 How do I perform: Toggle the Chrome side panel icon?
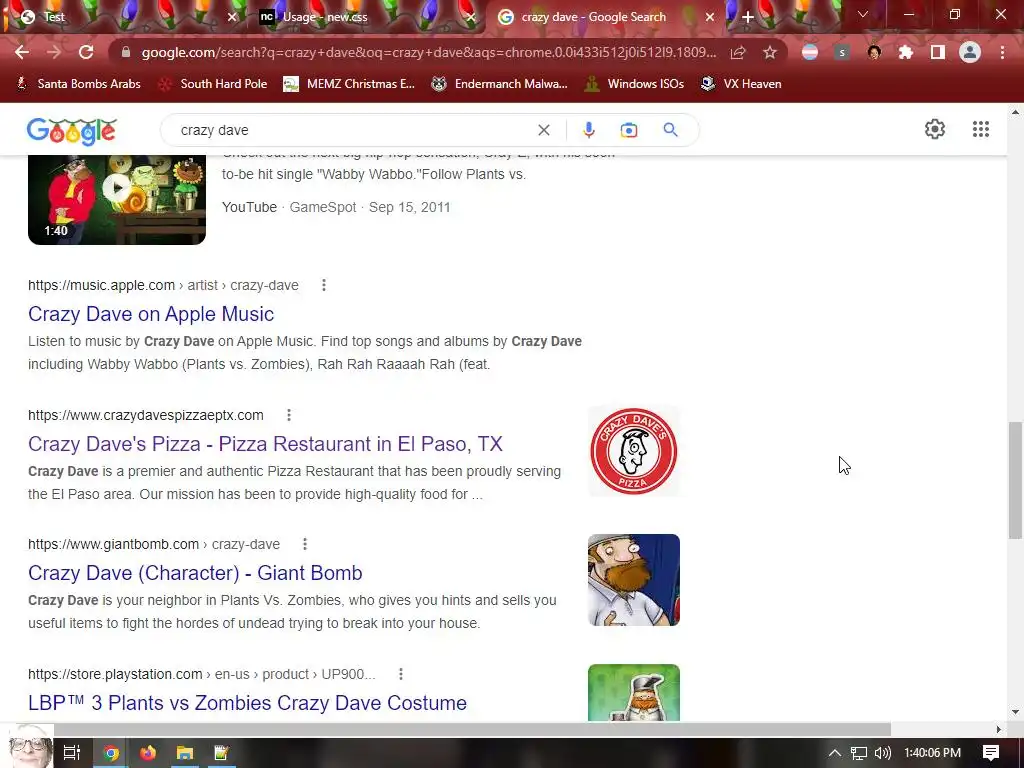coord(938,52)
